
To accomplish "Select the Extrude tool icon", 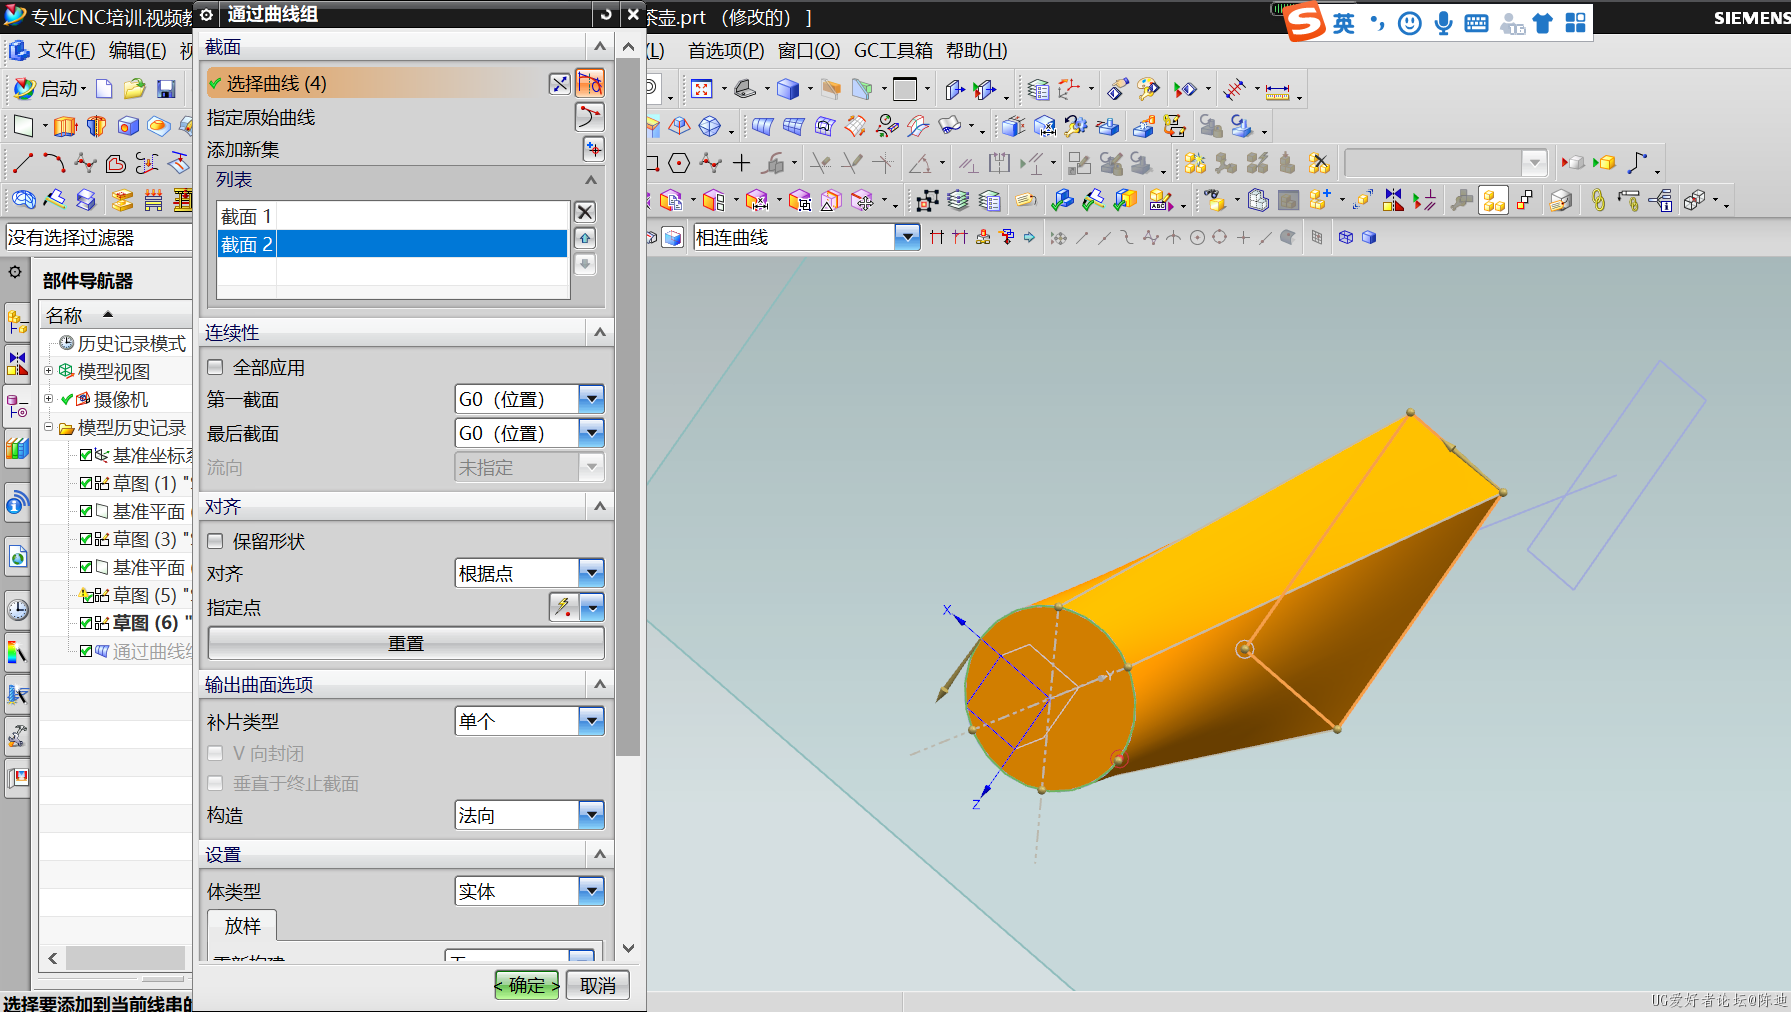I will coord(65,126).
